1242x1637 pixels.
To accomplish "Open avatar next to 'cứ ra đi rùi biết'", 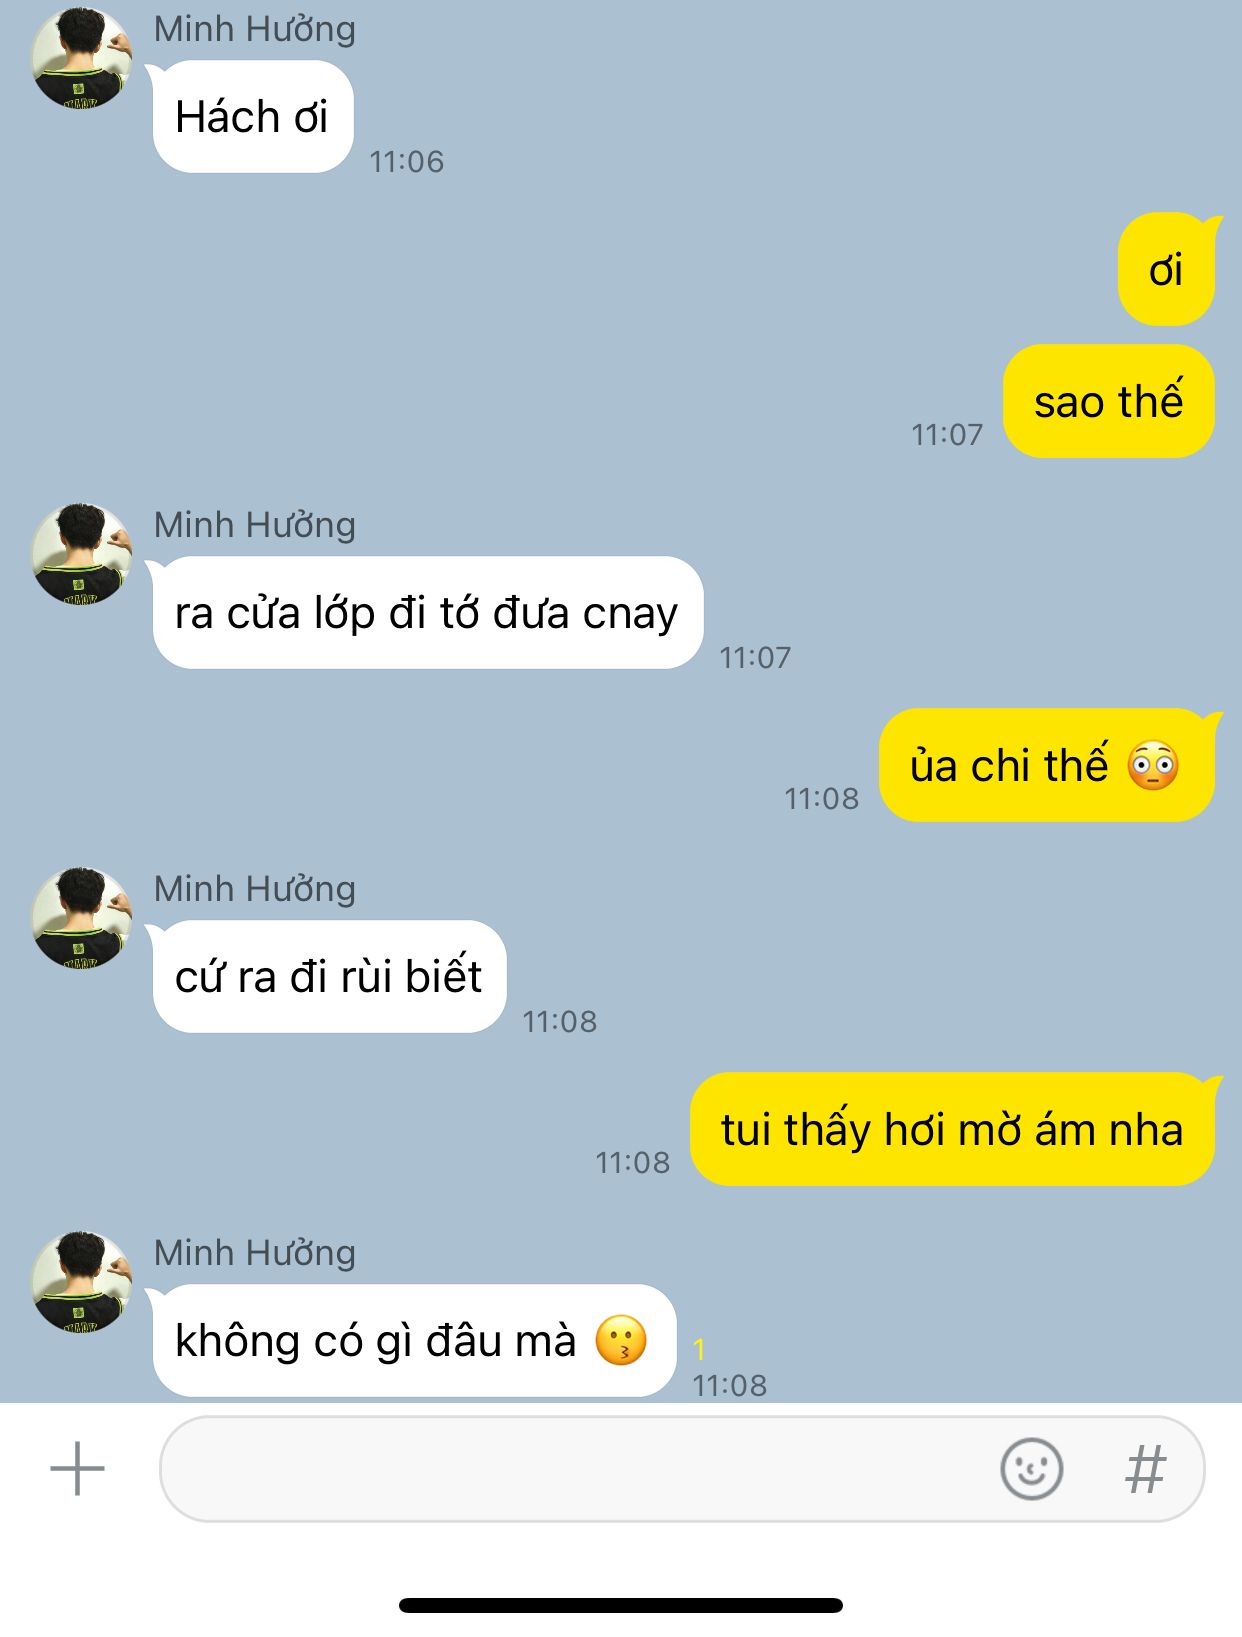I will (x=81, y=918).
